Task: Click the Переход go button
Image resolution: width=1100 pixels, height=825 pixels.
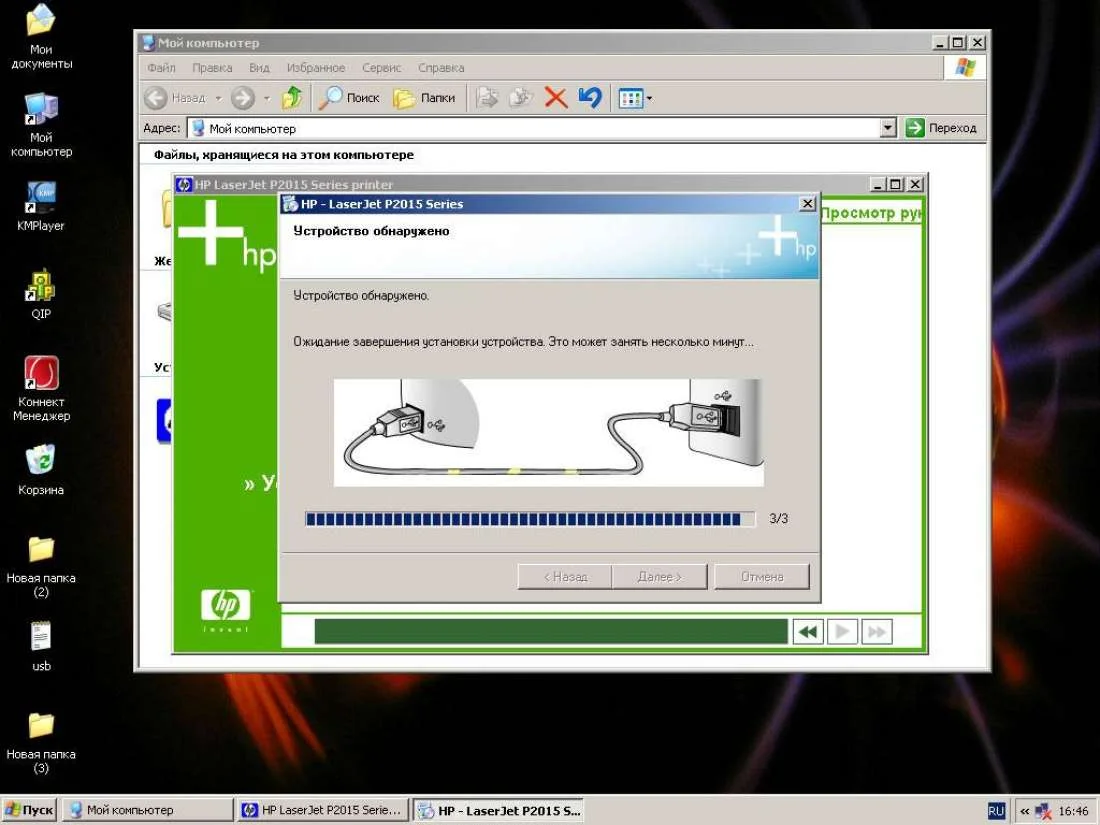Action: point(941,128)
